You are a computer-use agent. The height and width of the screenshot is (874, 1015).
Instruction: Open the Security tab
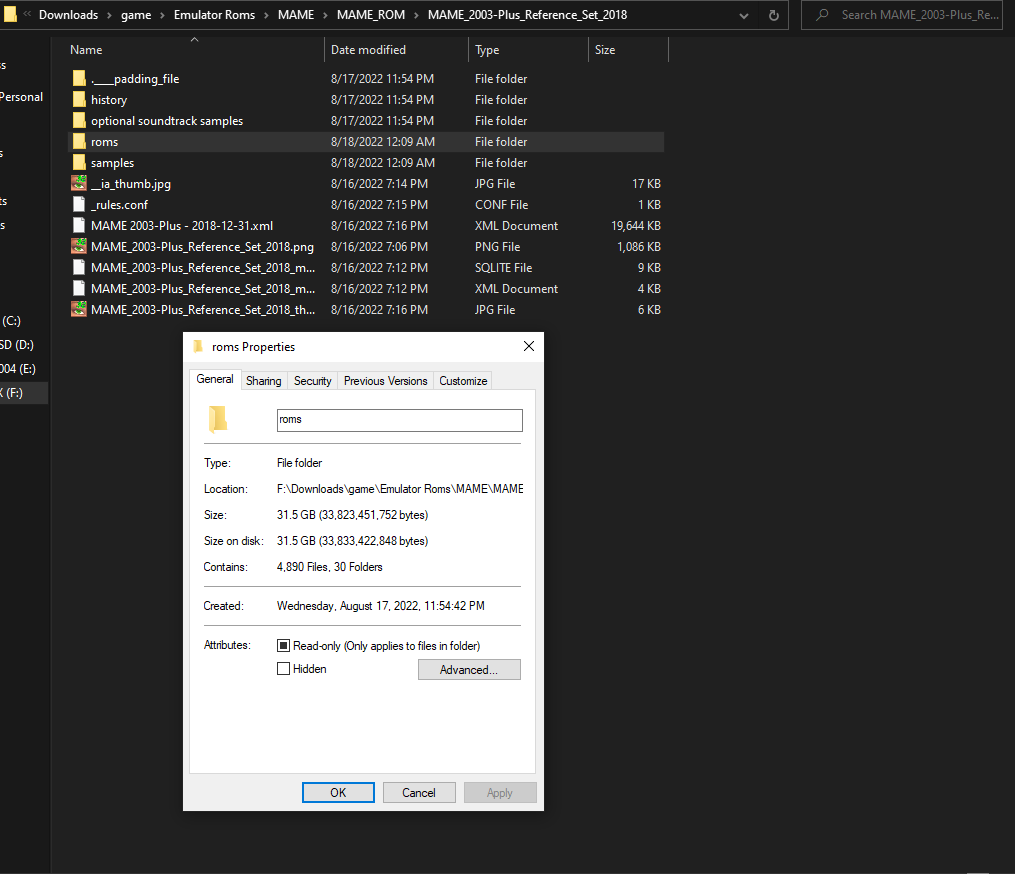313,381
